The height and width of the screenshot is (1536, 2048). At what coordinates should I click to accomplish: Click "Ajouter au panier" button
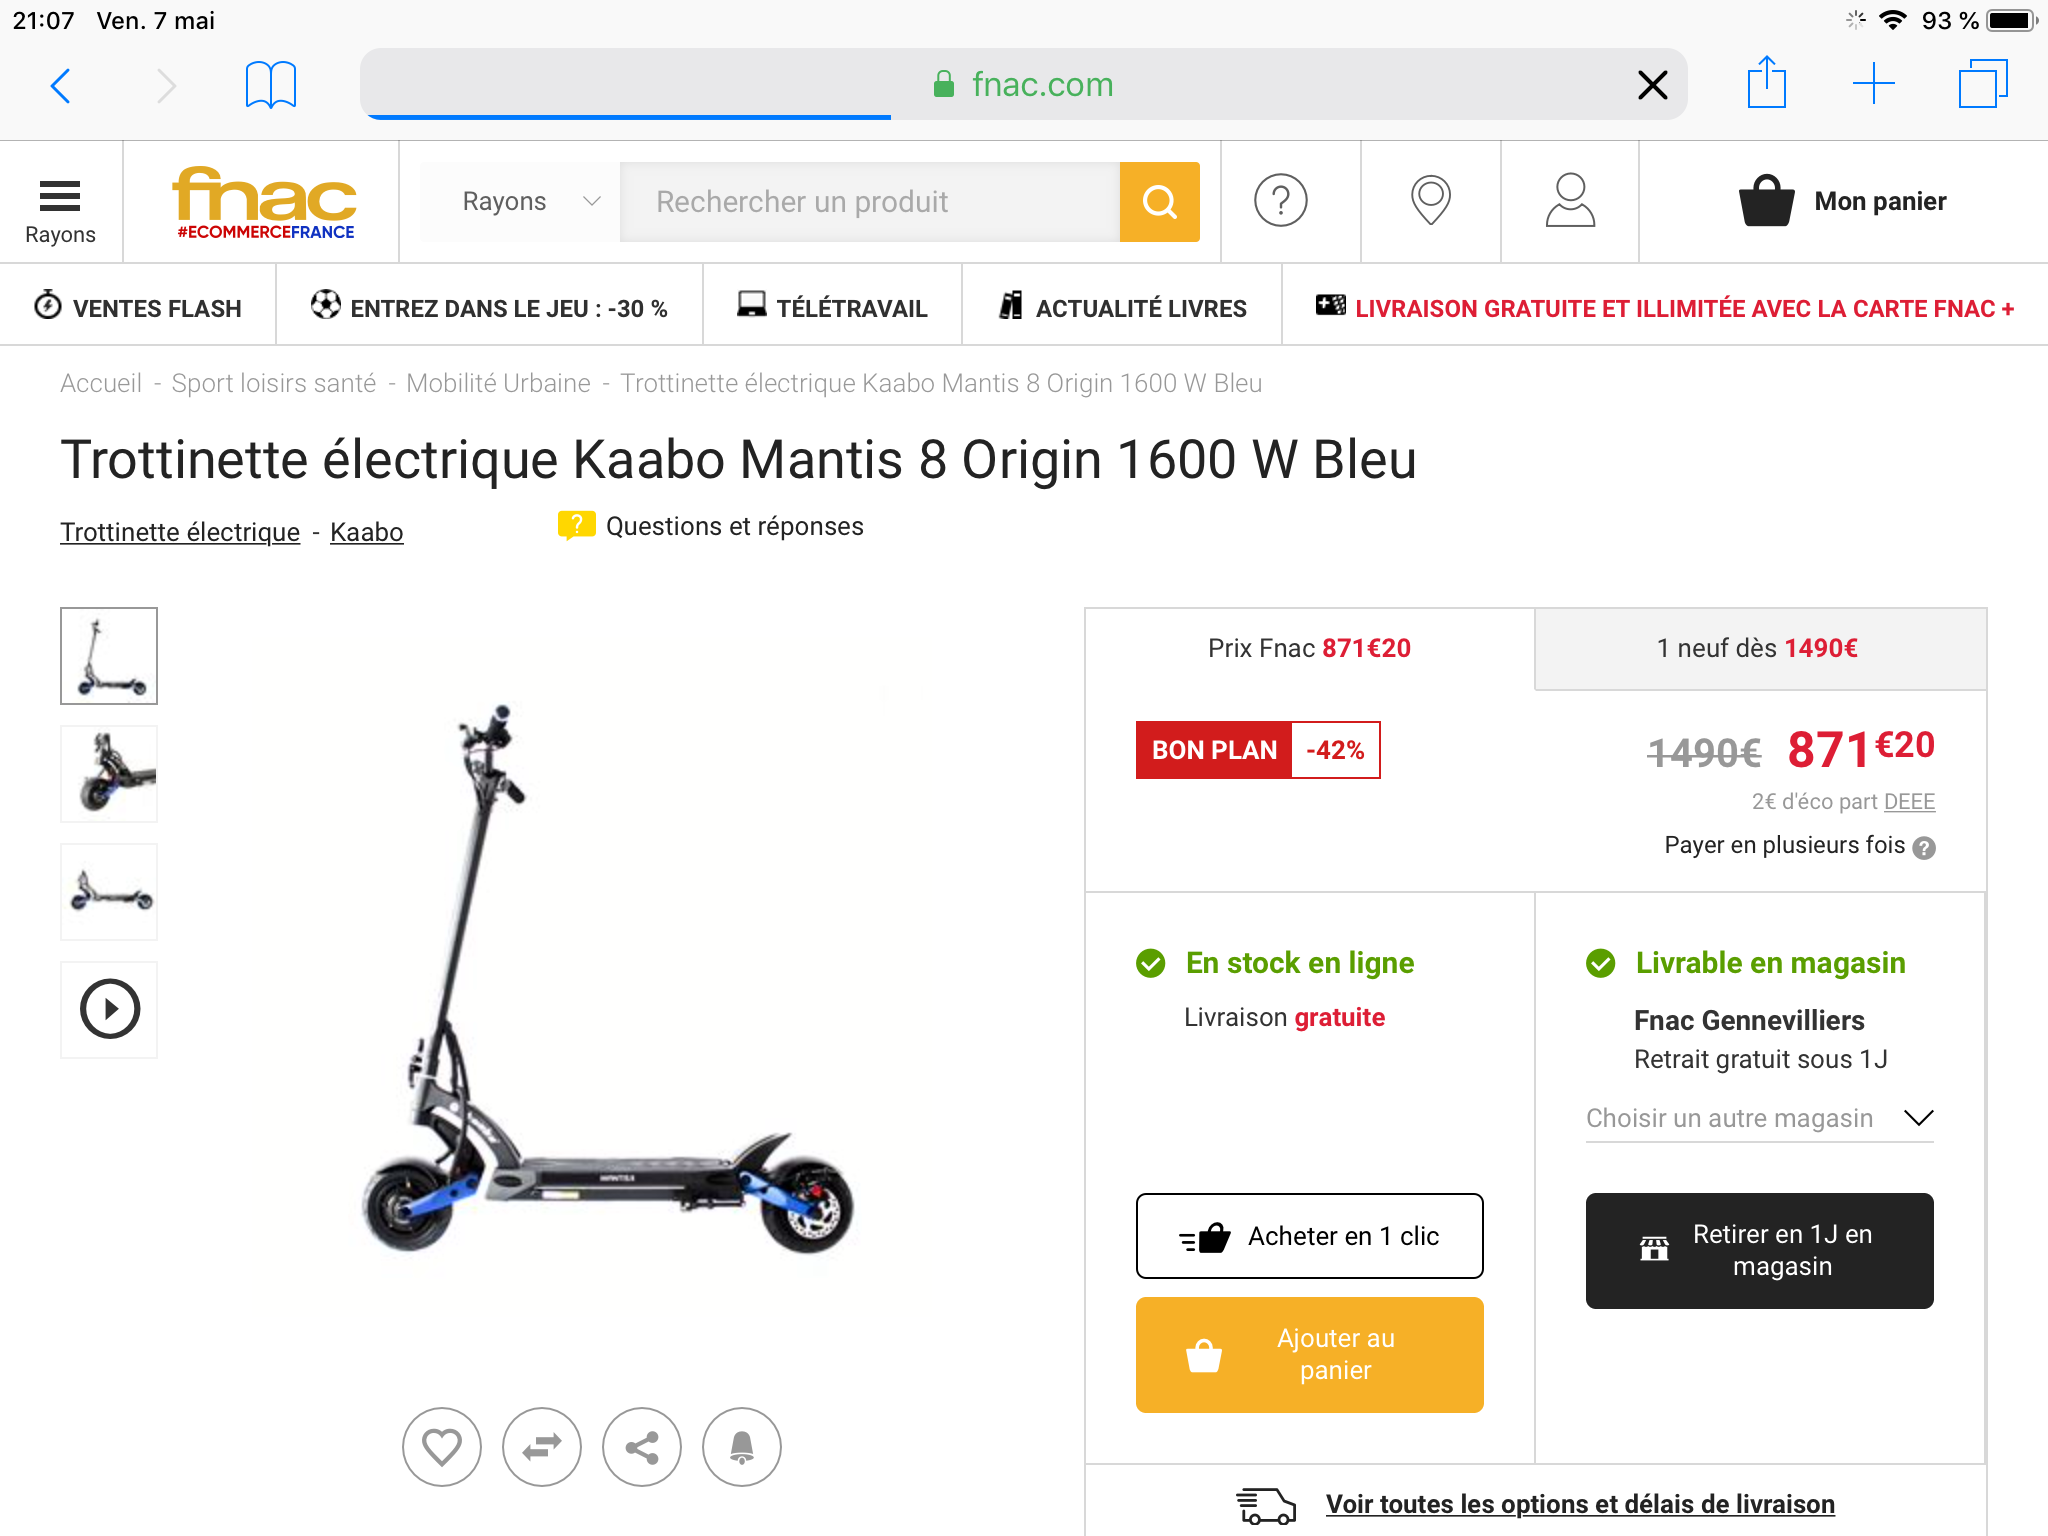(x=1309, y=1354)
